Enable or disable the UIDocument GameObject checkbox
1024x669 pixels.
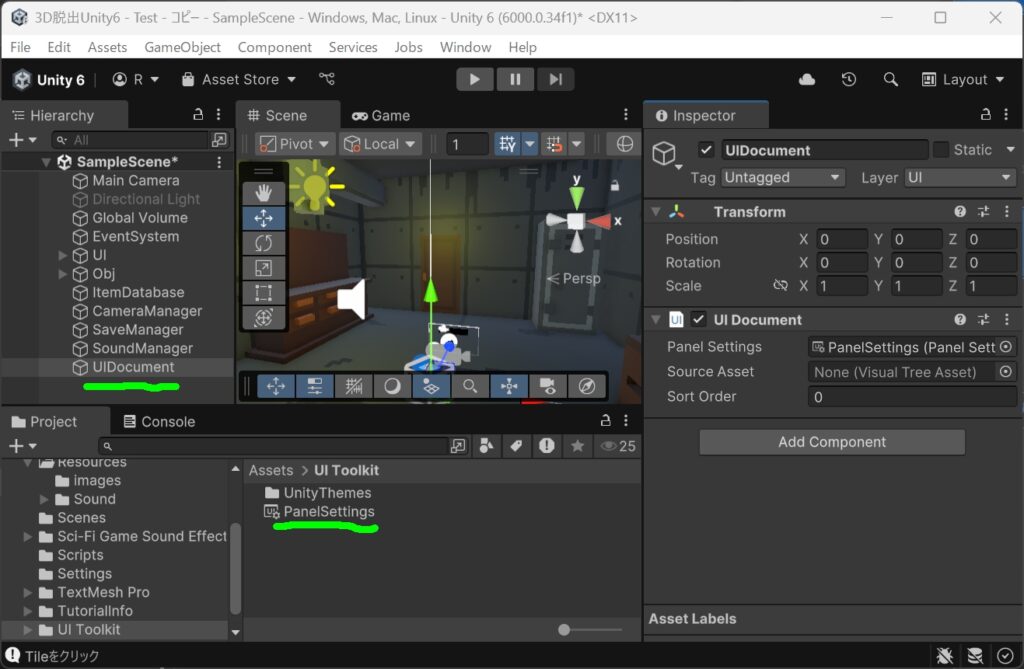706,150
